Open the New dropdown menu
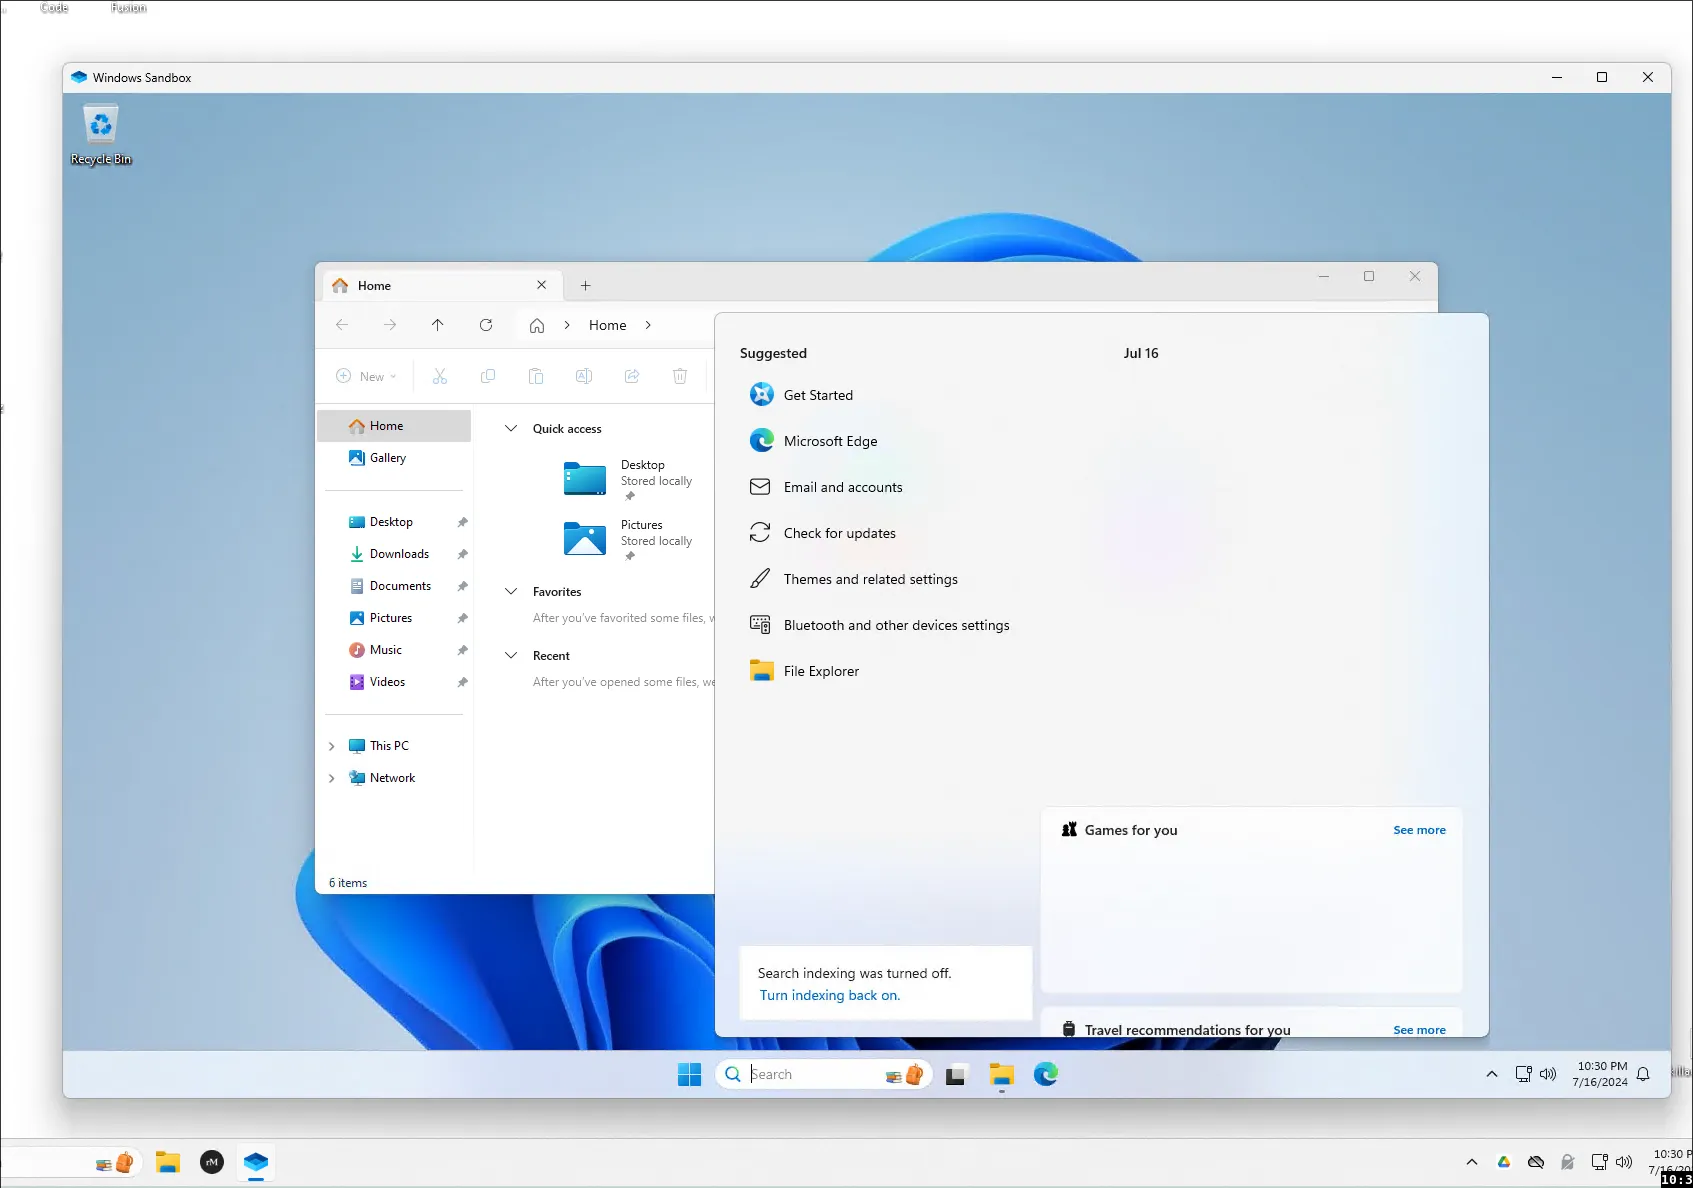The height and width of the screenshot is (1189, 1693). pos(367,377)
